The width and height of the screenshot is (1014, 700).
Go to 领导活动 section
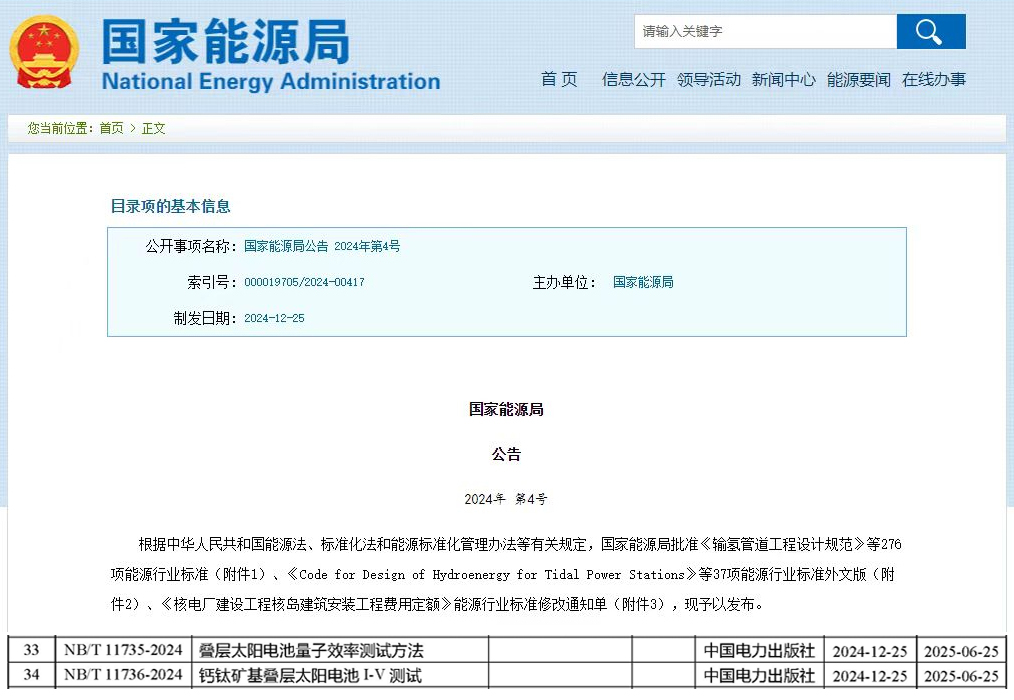point(708,80)
